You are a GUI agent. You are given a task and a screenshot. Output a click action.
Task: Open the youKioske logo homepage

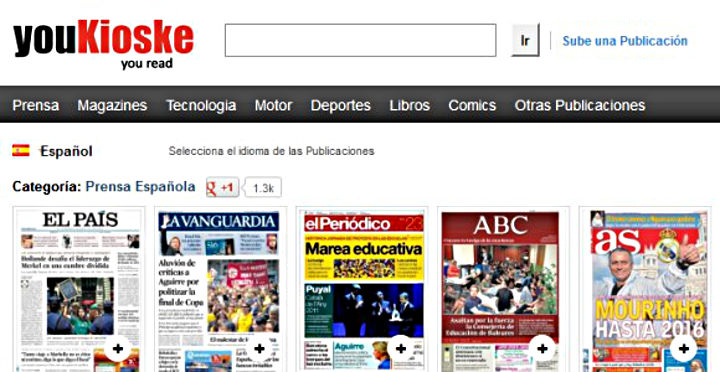103,44
